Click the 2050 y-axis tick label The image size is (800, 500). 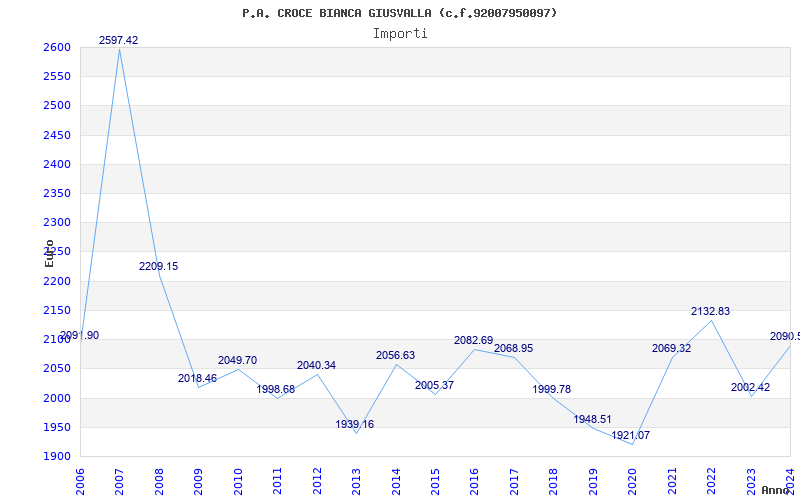(57, 368)
